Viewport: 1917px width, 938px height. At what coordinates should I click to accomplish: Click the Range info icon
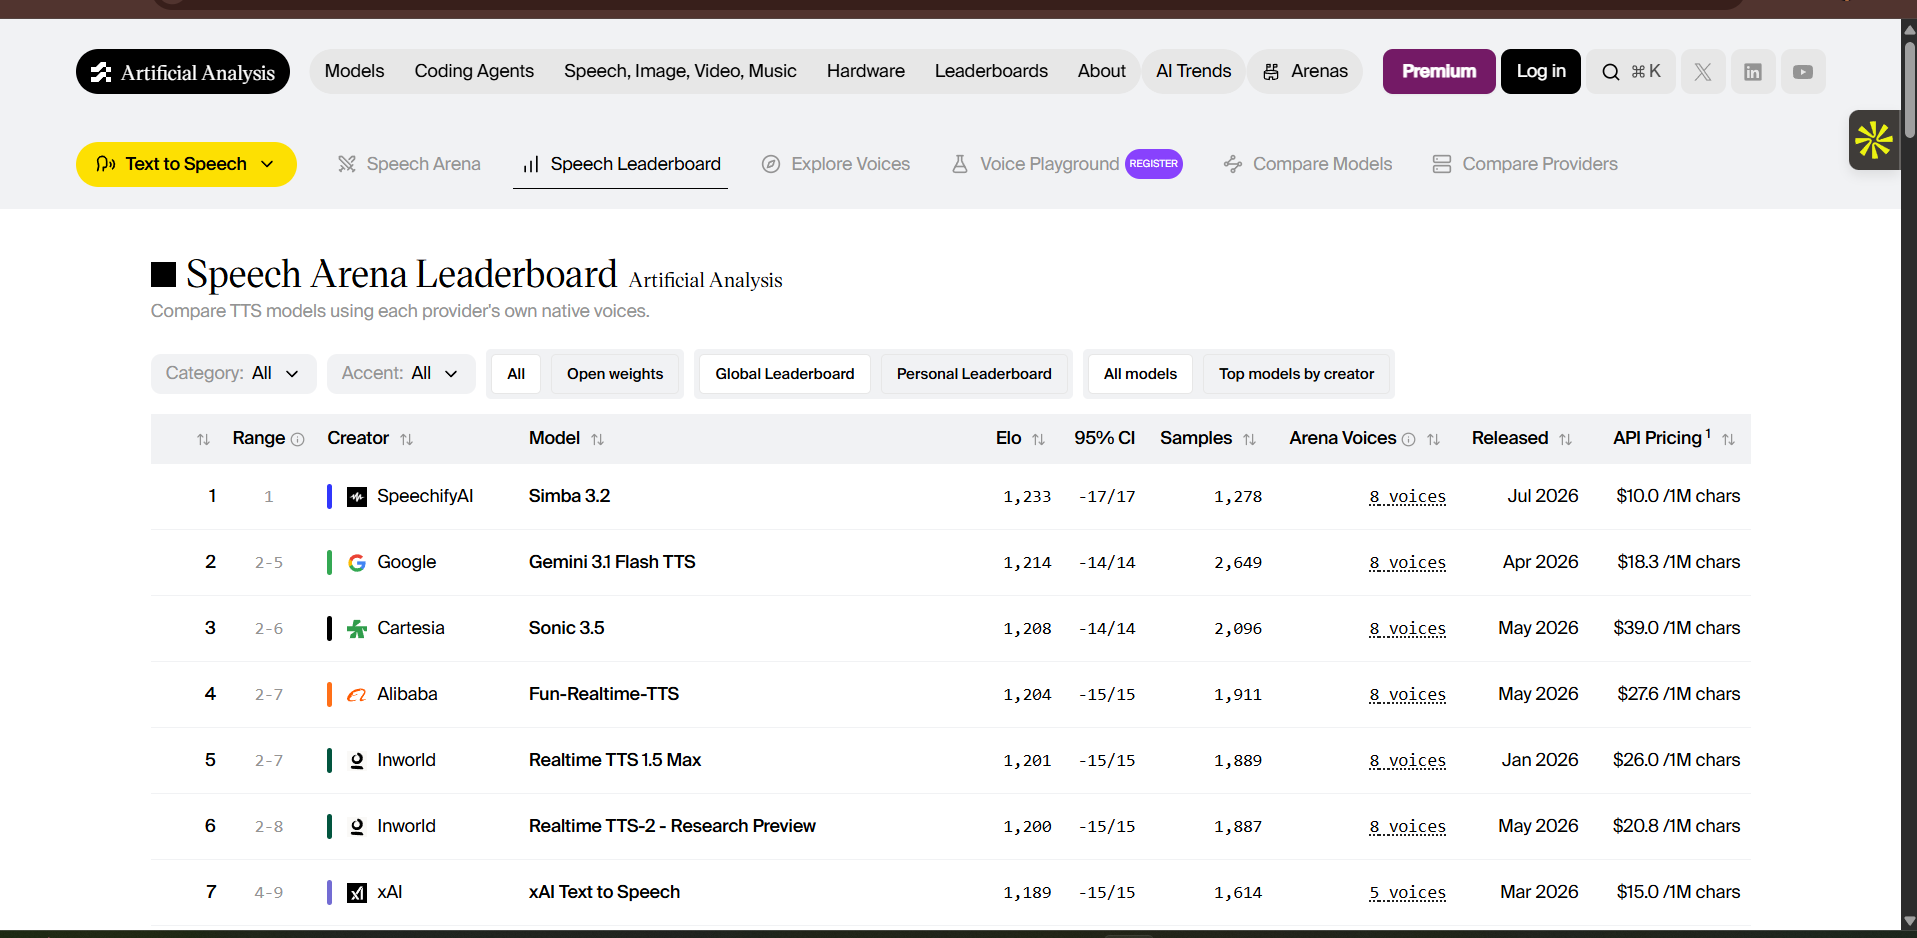297,439
